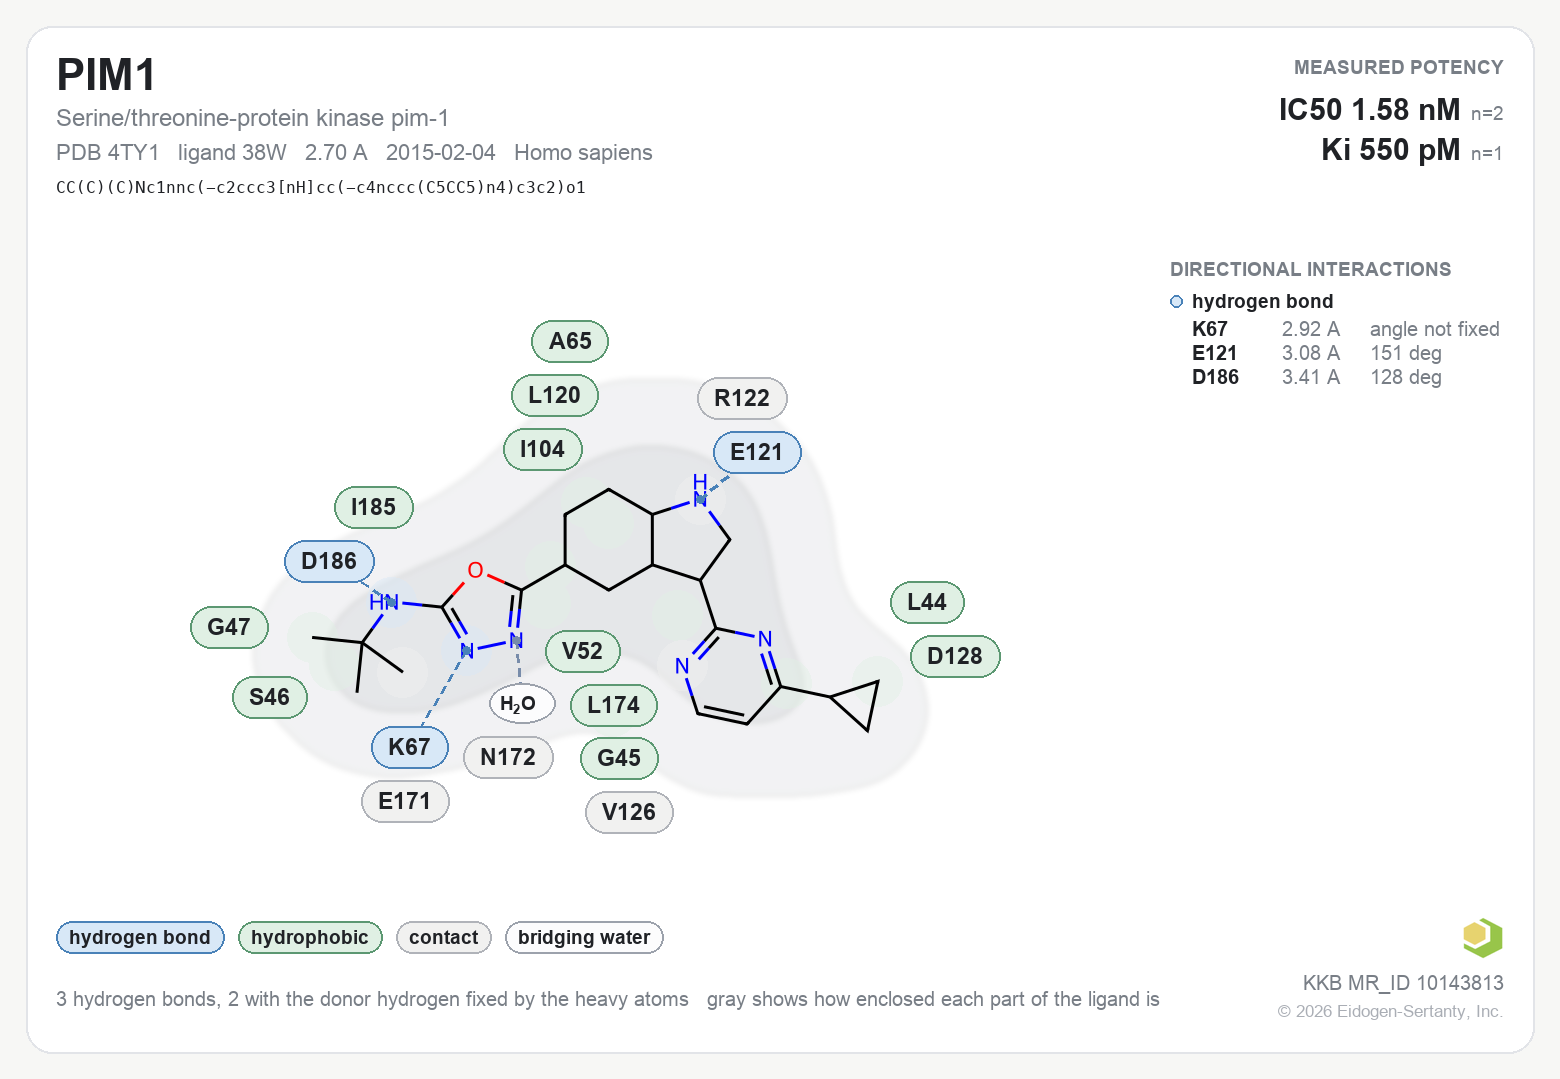Click residue label N172
The height and width of the screenshot is (1079, 1560).
[x=508, y=757]
